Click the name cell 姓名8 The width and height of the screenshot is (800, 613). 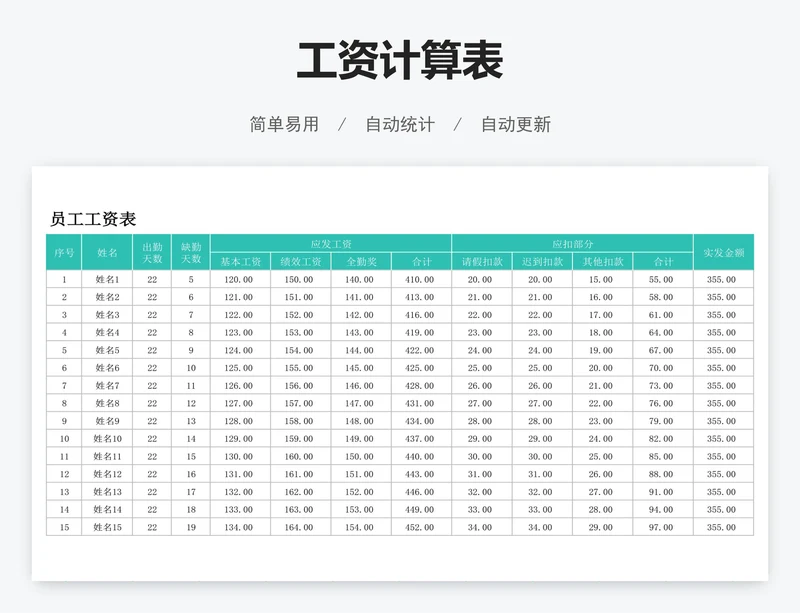point(107,403)
